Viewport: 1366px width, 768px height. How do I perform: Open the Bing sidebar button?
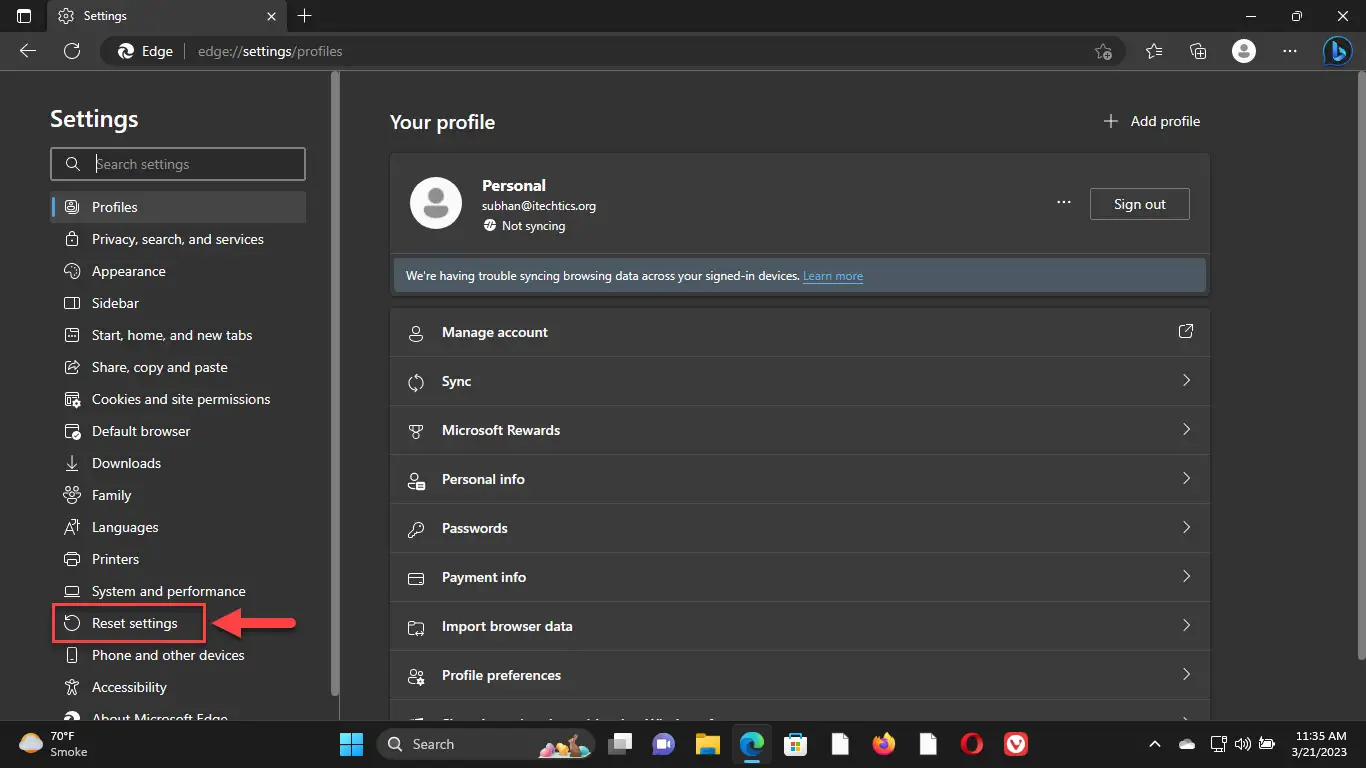click(1337, 51)
